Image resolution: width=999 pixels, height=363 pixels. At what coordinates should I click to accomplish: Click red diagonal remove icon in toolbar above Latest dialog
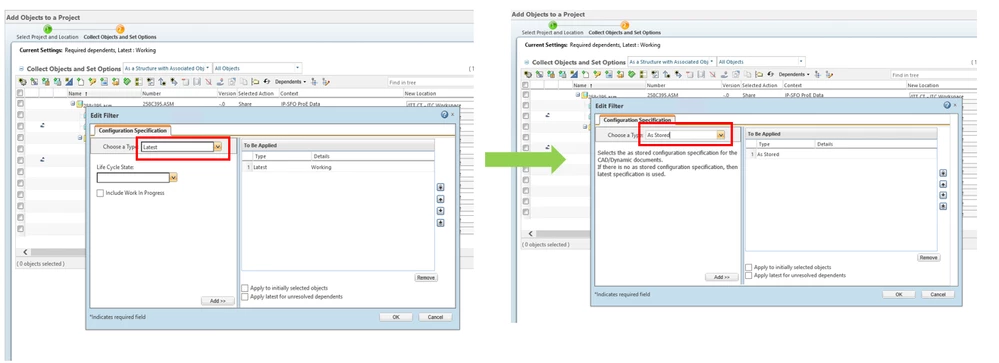208,82
